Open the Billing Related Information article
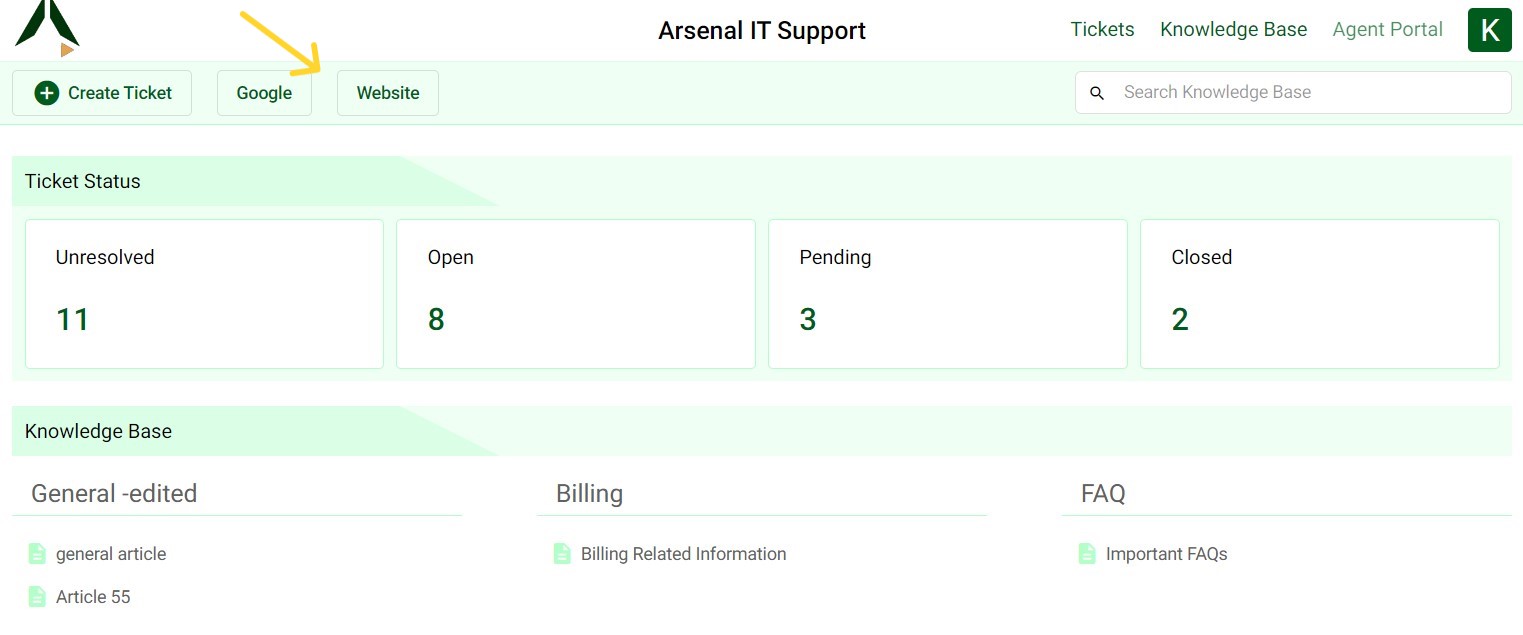Screen dimensions: 1523x635 tap(683, 553)
